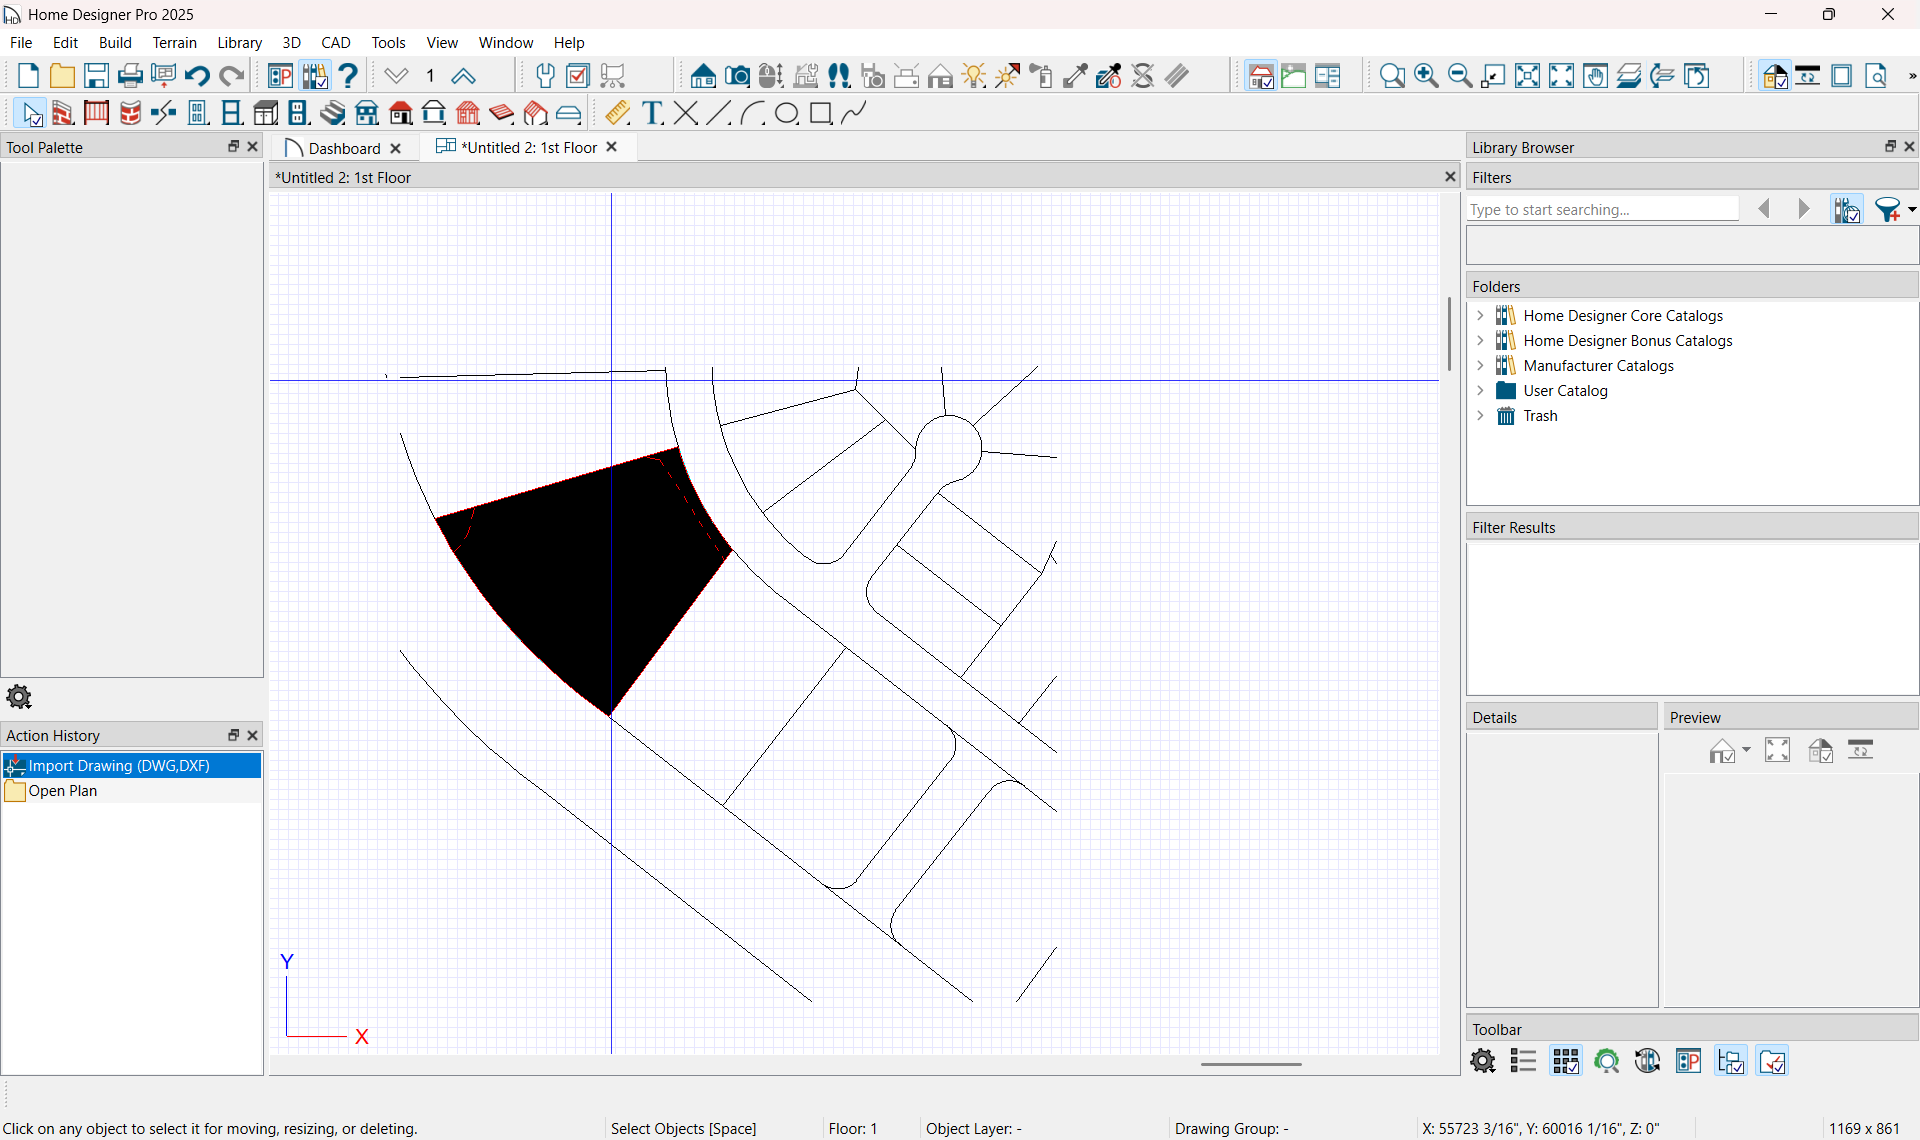Expand the User Catalog folder
This screenshot has height=1140, width=1920.
point(1481,390)
